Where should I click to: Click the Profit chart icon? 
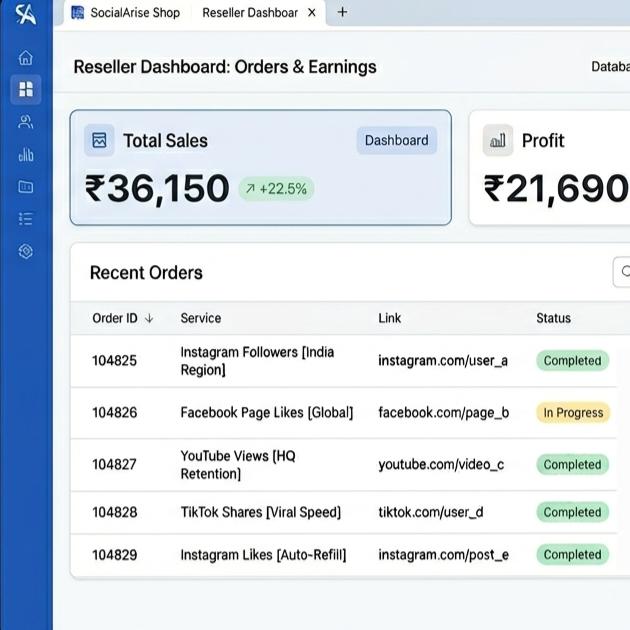coord(498,141)
